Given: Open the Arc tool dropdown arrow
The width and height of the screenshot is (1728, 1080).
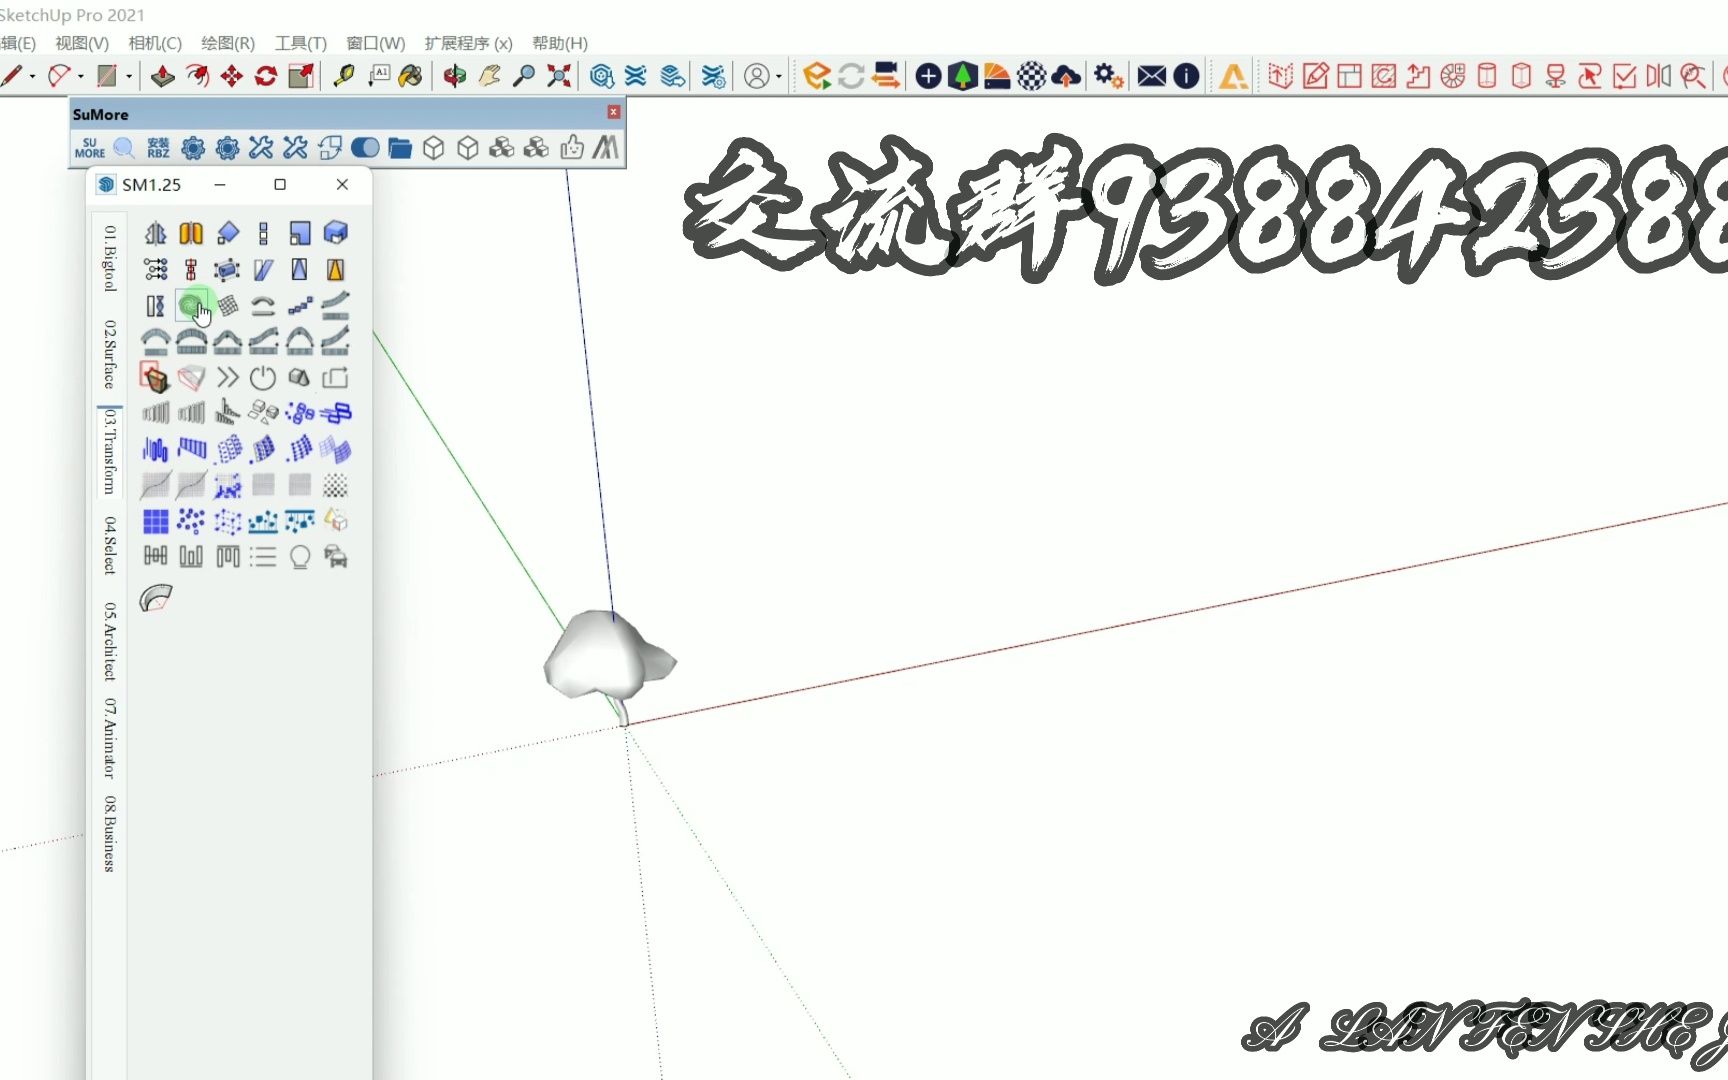Looking at the screenshot, I should 80,76.
